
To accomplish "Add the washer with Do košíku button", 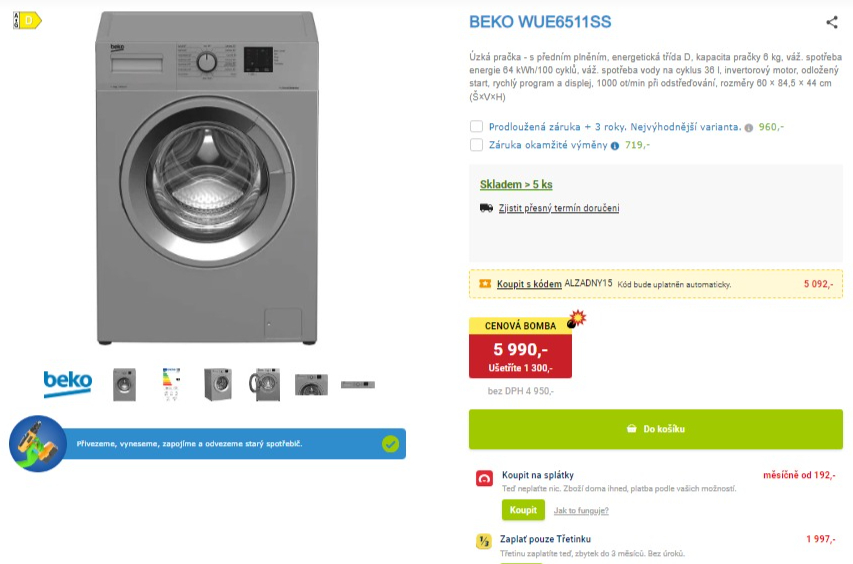I will [656, 429].
